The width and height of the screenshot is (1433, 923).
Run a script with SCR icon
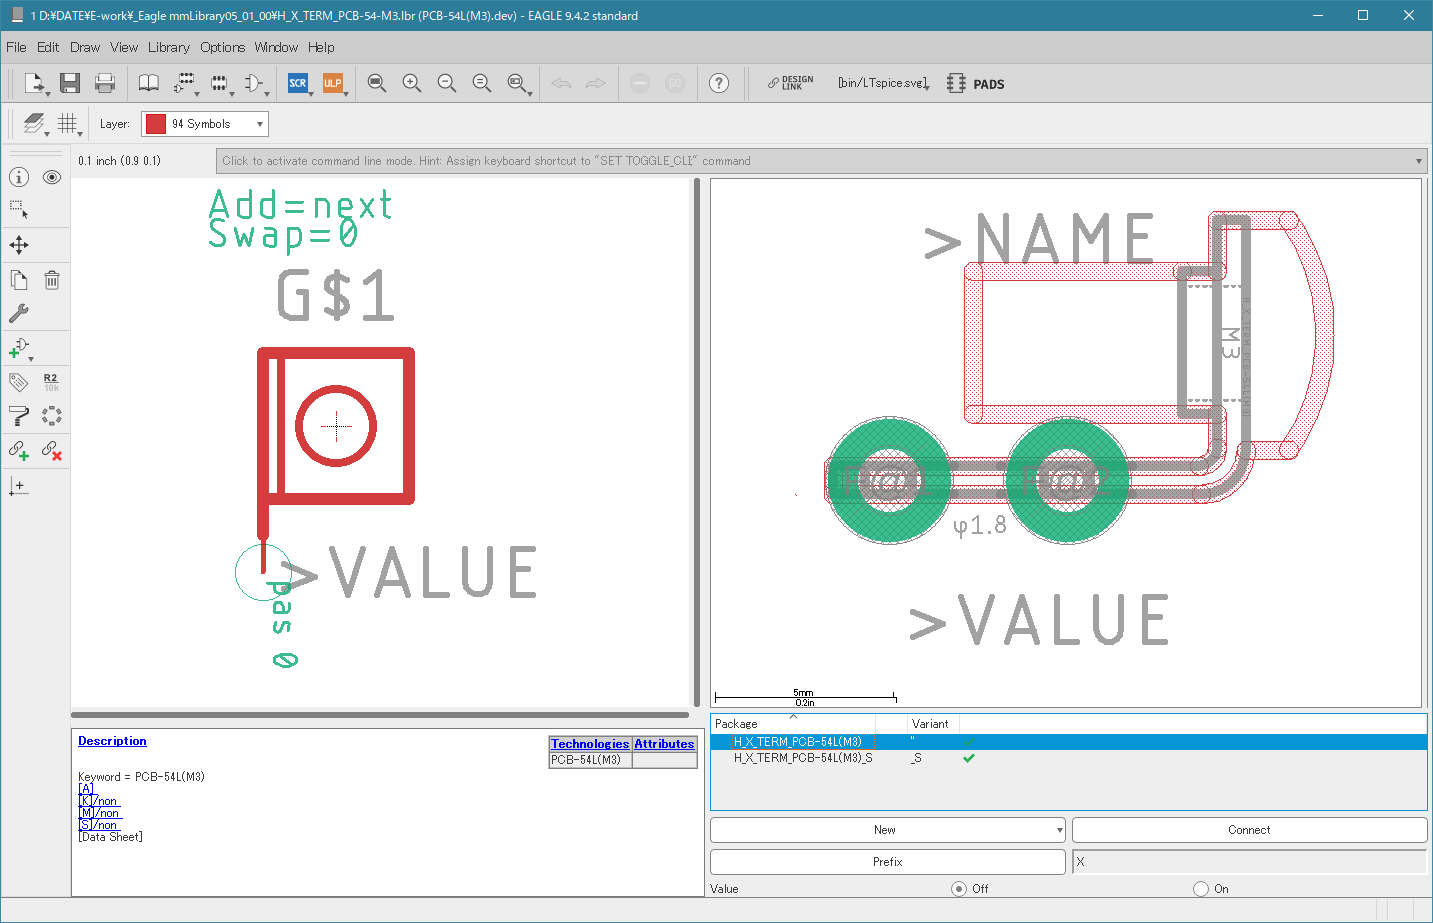298,83
